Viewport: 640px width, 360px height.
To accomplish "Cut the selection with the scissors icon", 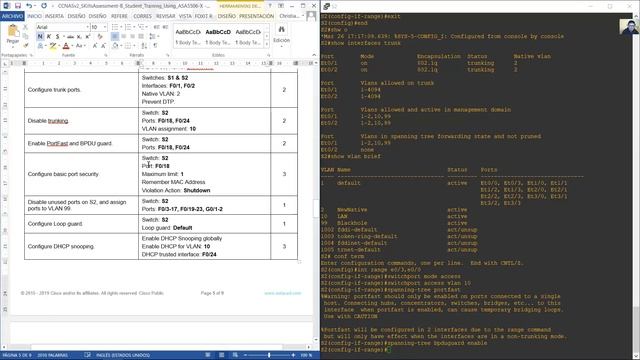I will point(26,27).
